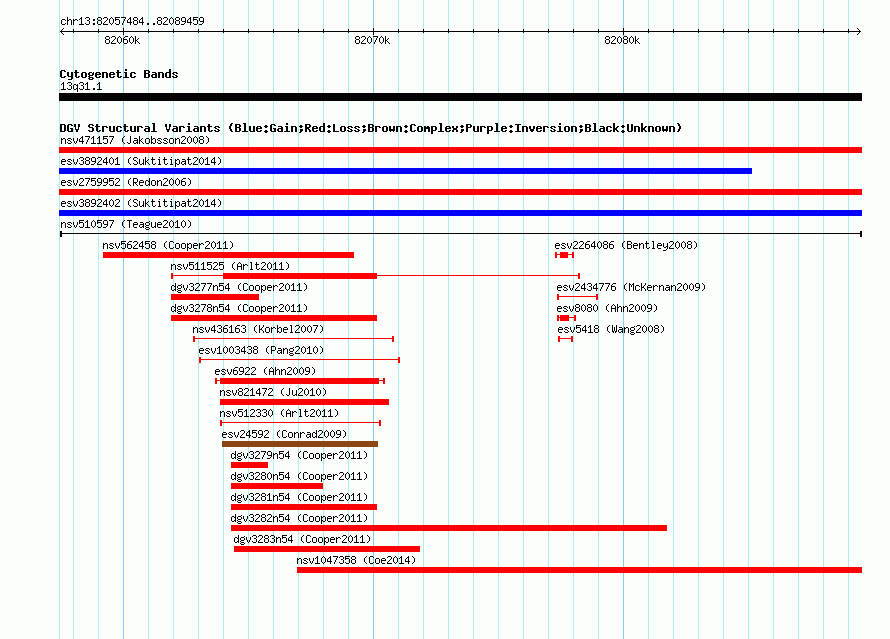Click nsv1047358 (Coe2014) label

point(356,560)
